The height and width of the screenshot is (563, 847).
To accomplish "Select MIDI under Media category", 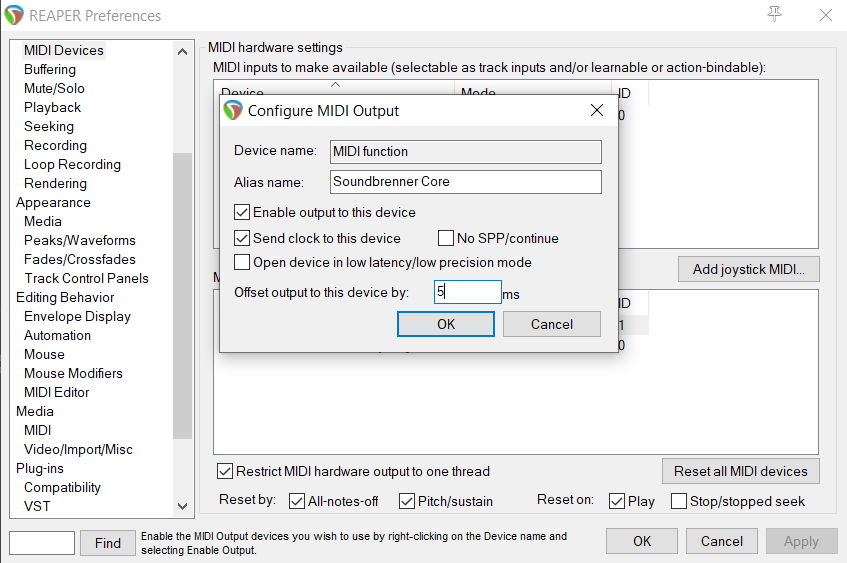I will tap(37, 431).
